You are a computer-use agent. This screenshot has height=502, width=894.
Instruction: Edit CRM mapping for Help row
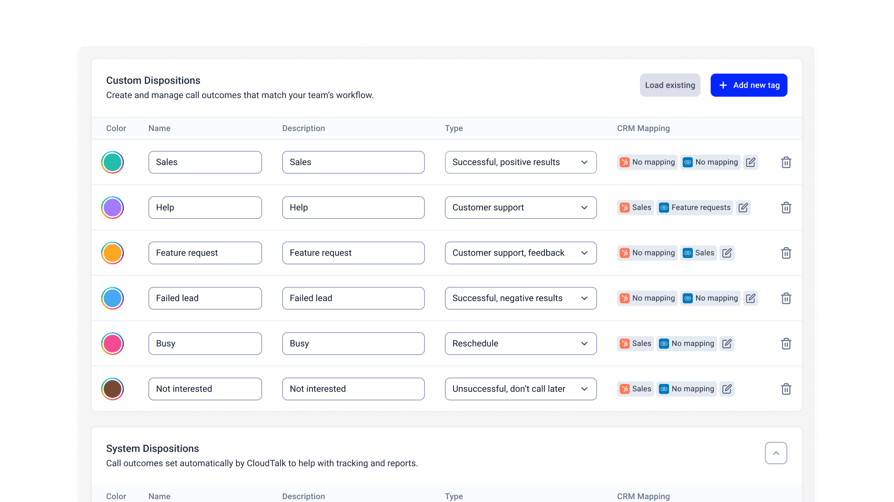(743, 208)
